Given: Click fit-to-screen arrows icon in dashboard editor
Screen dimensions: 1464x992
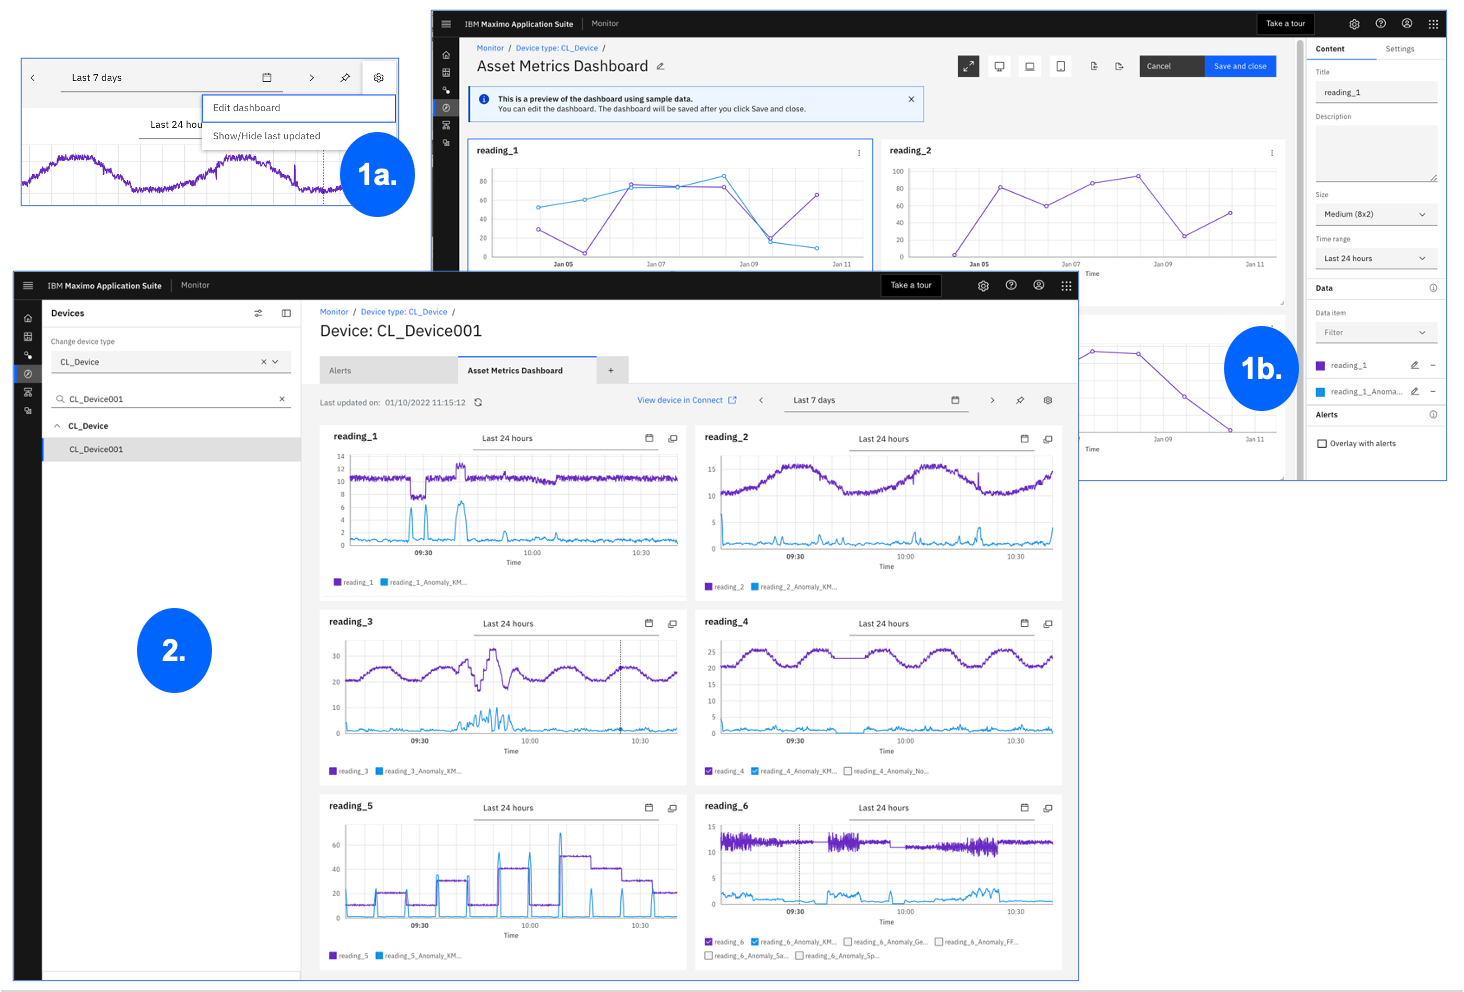Looking at the screenshot, I should click(x=968, y=66).
